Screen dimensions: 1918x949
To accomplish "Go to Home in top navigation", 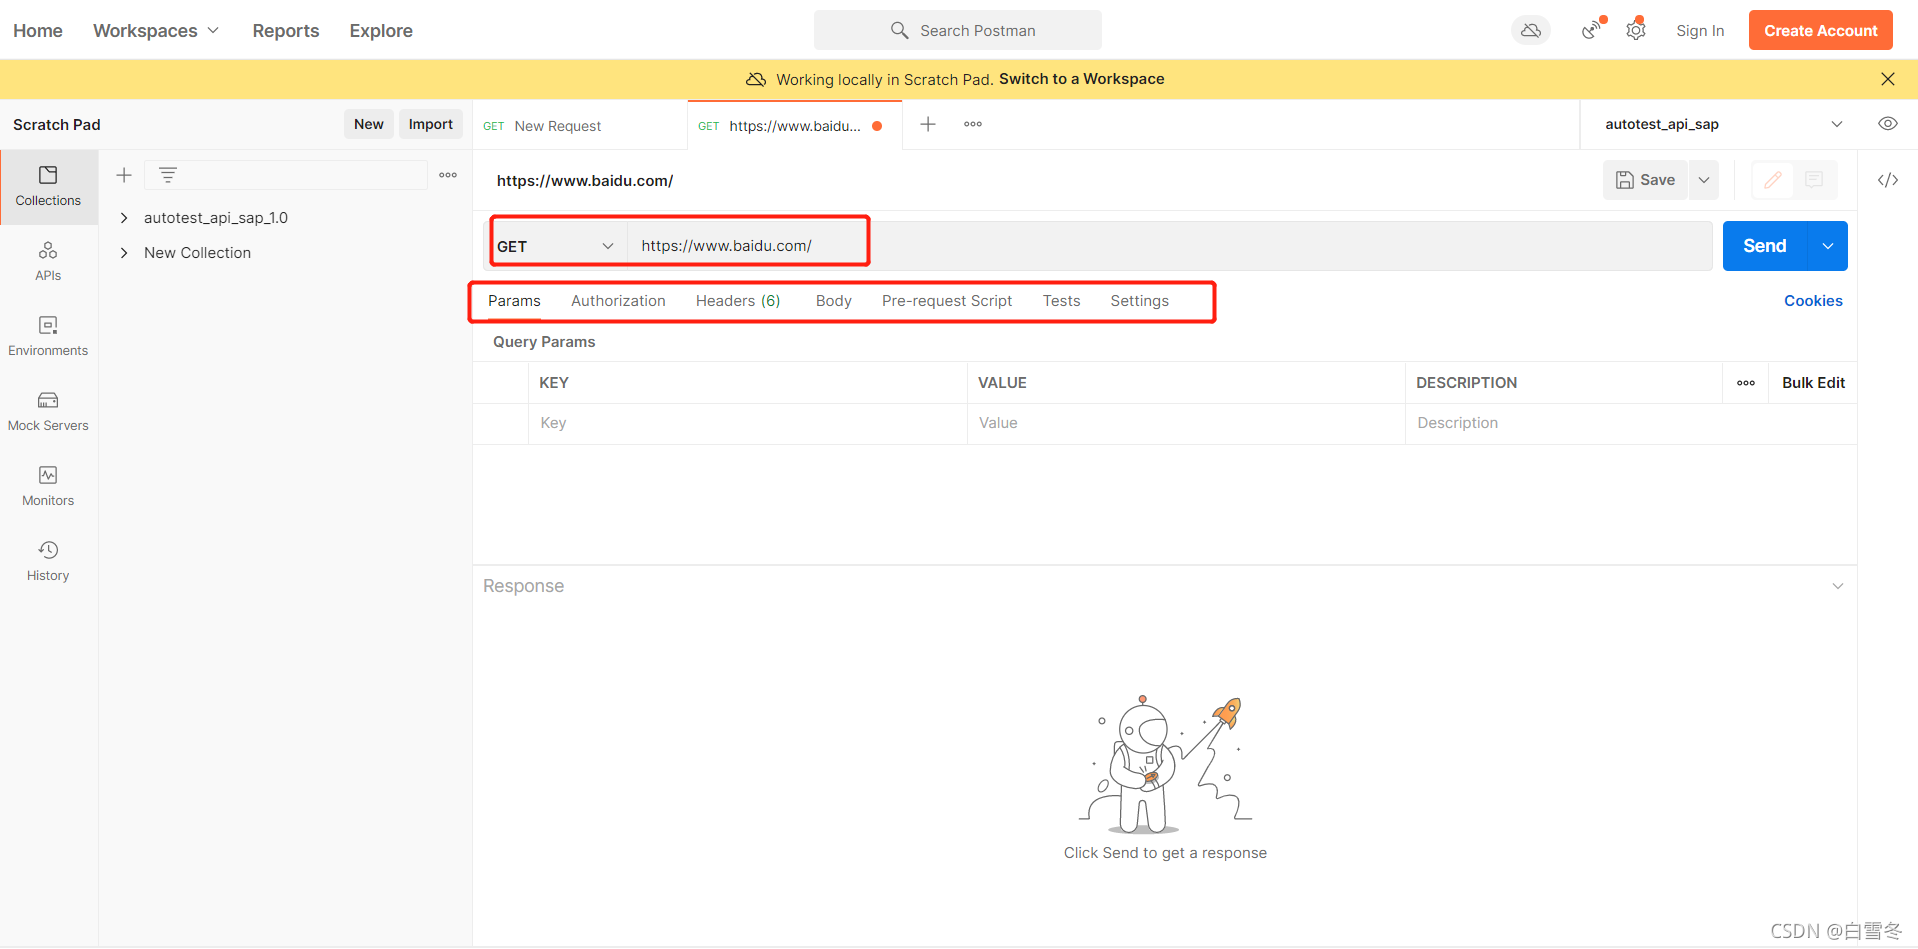I will pyautogui.click(x=38, y=31).
